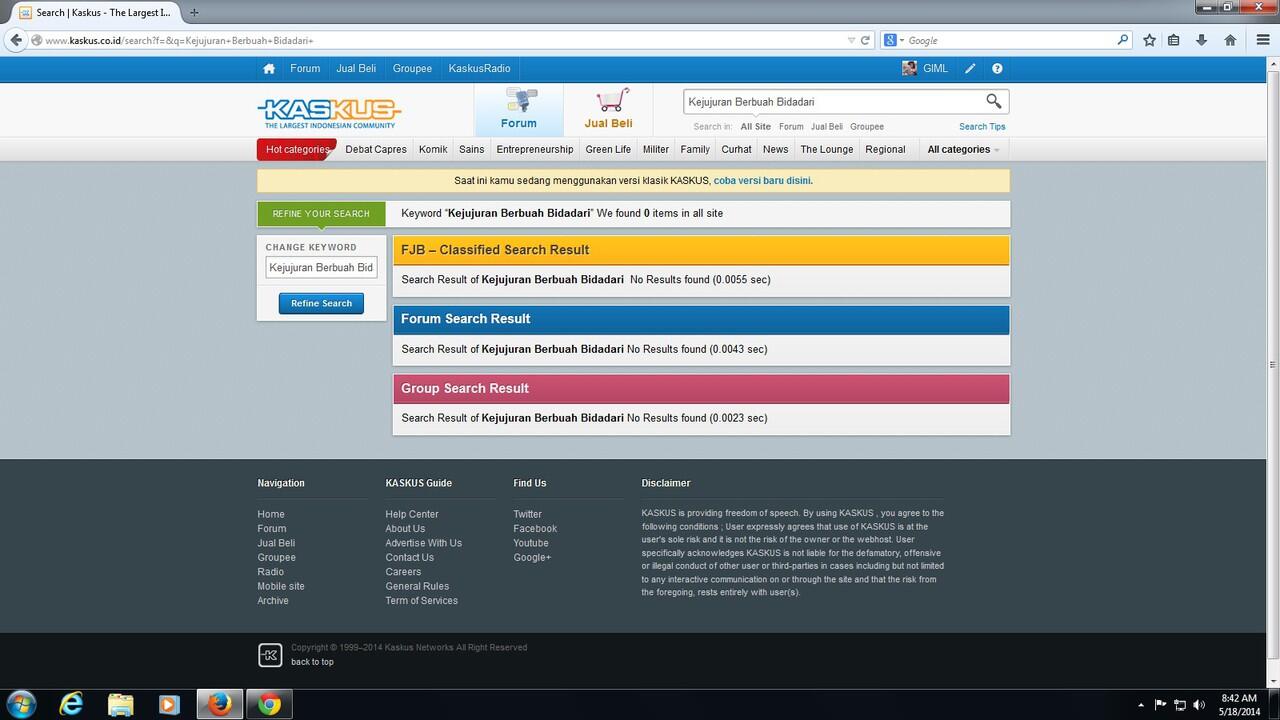Open the downloads arrow icon
Screen dimensions: 1280x720
[x=1202, y=40]
